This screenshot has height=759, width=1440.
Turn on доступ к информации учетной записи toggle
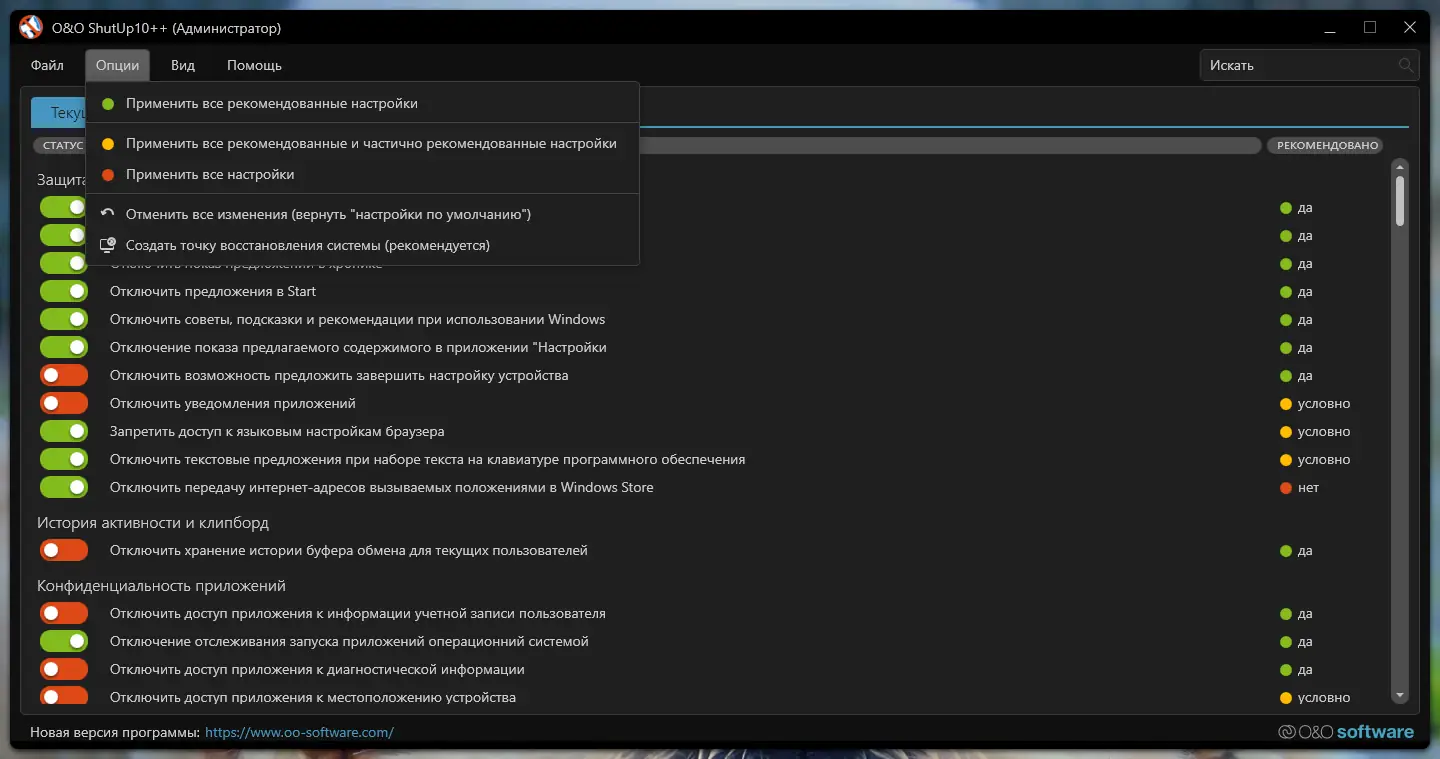[x=64, y=614]
